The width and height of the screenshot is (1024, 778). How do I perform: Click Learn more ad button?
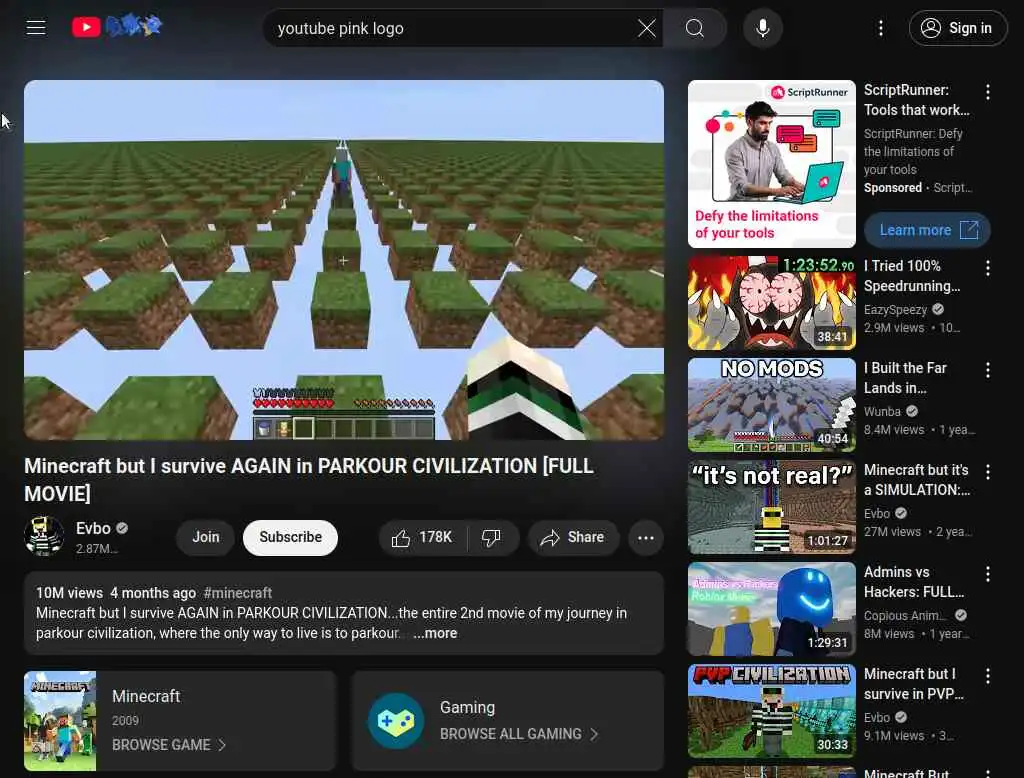[x=927, y=230]
